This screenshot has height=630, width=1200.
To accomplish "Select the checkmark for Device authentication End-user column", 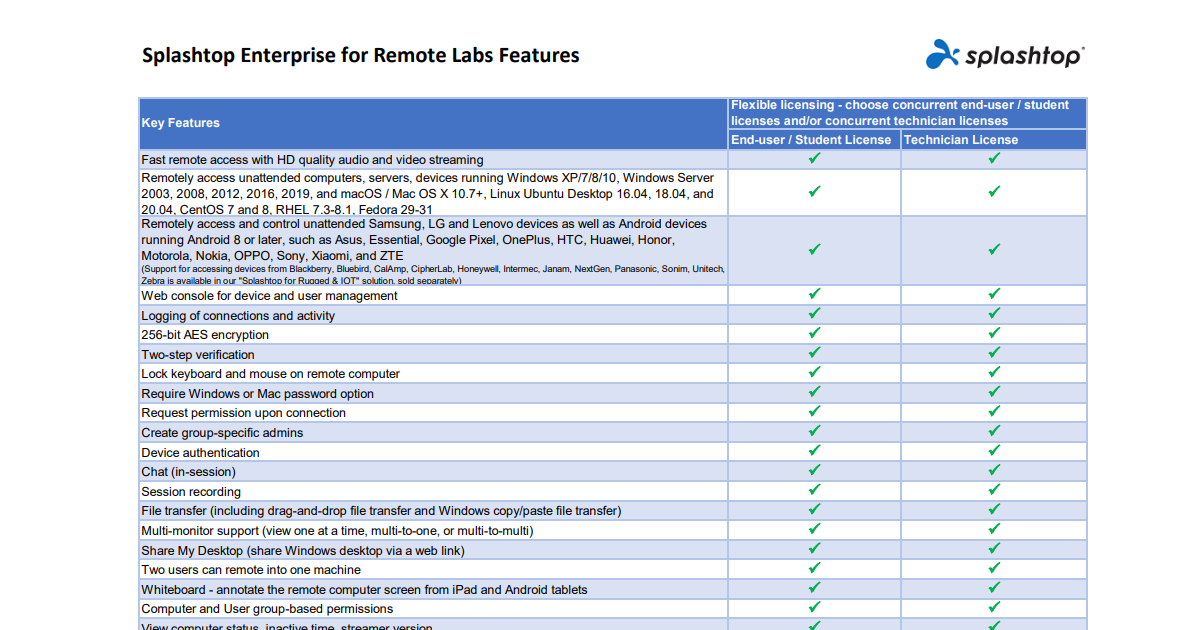I will point(814,451).
